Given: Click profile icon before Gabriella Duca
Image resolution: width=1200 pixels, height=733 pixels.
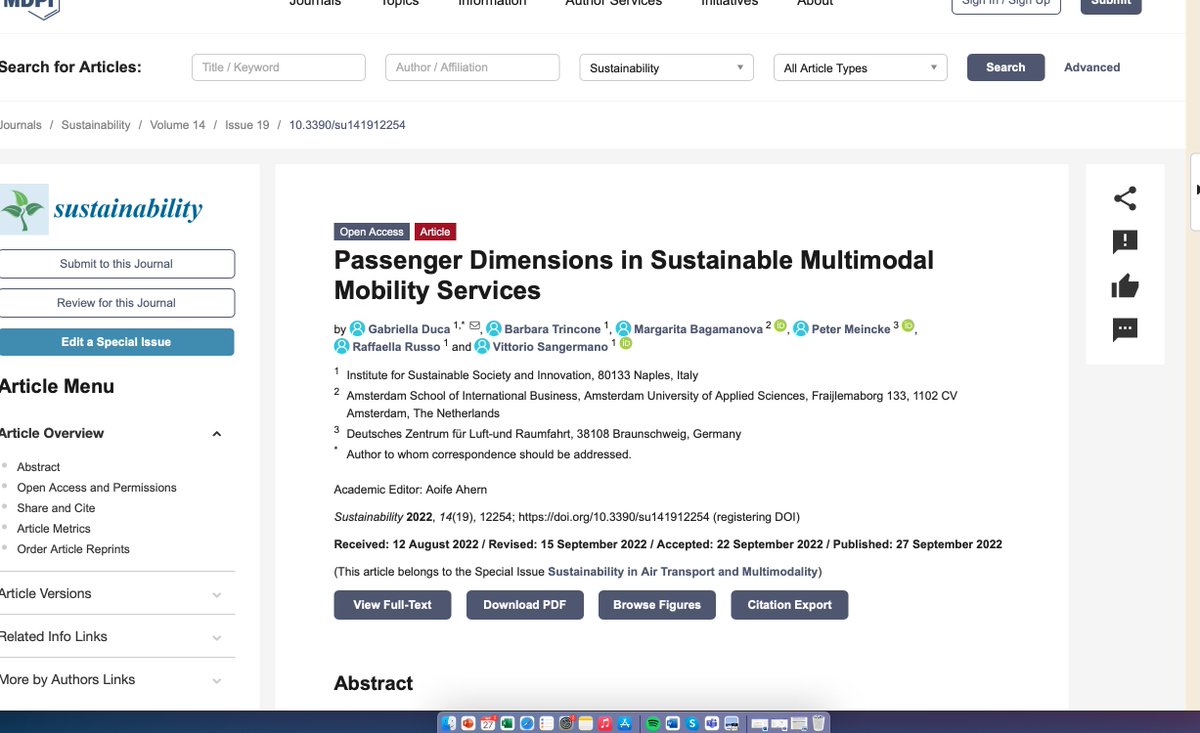Looking at the screenshot, I should pos(357,328).
